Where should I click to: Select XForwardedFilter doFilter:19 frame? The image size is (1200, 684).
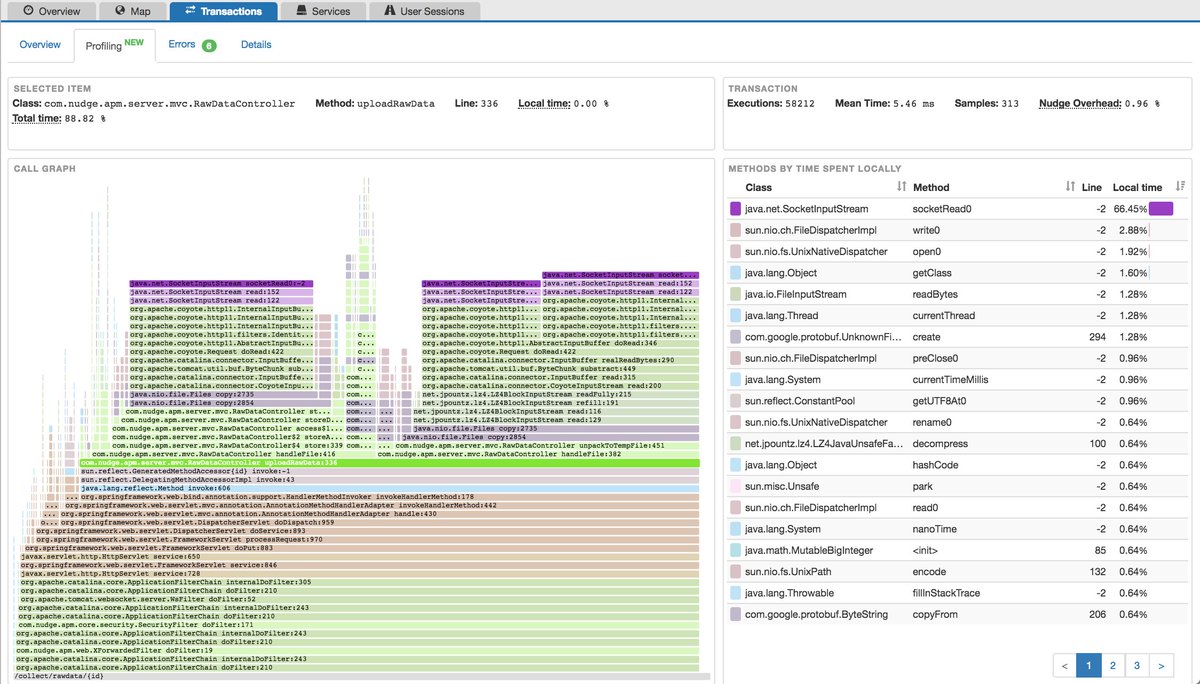357,650
